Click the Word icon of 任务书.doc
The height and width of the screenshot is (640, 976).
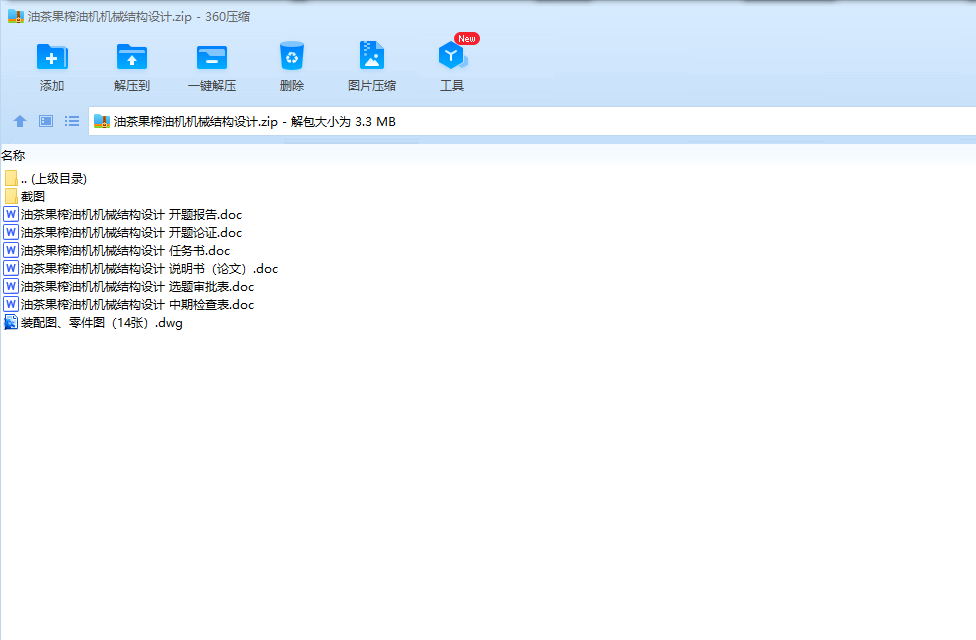(x=11, y=250)
